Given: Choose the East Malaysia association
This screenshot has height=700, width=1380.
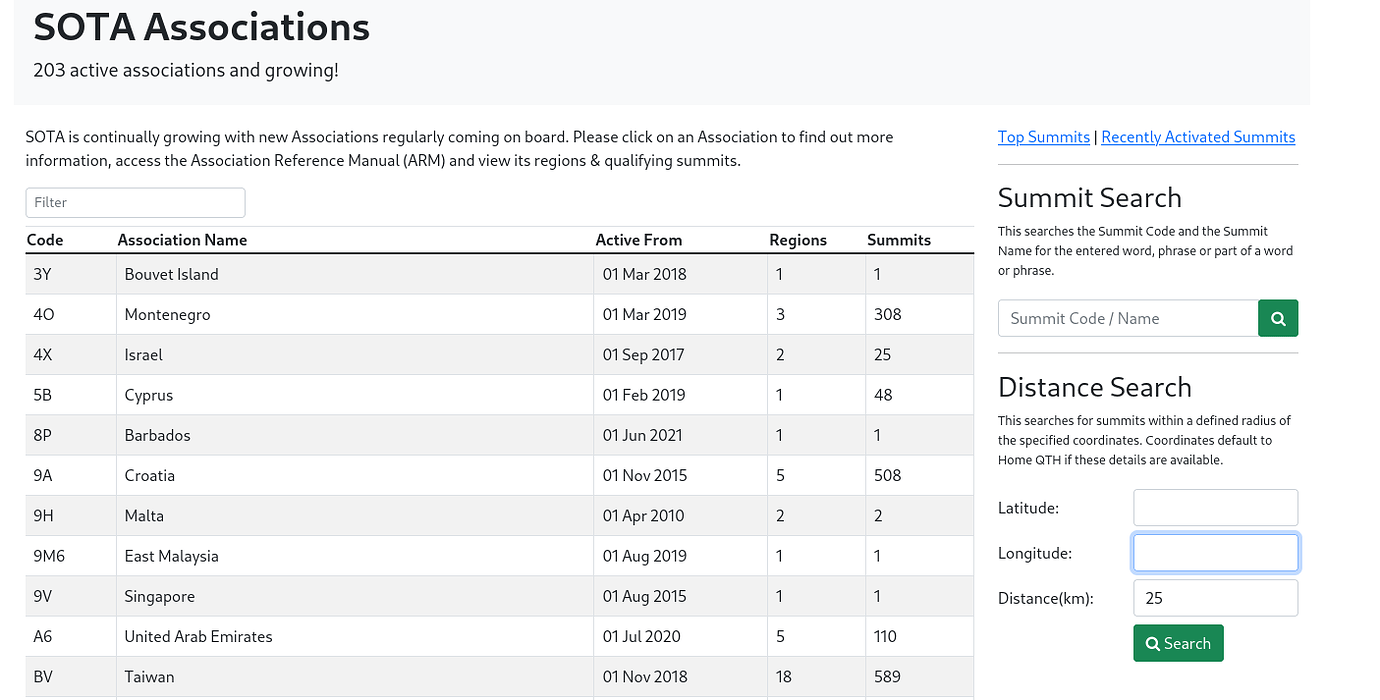Looking at the screenshot, I should tap(171, 556).
